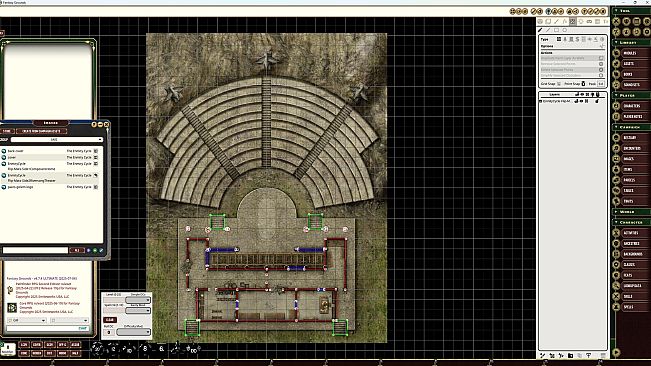Open the group dropdown in Images window
The height and width of the screenshot is (366, 651).
[56, 139]
